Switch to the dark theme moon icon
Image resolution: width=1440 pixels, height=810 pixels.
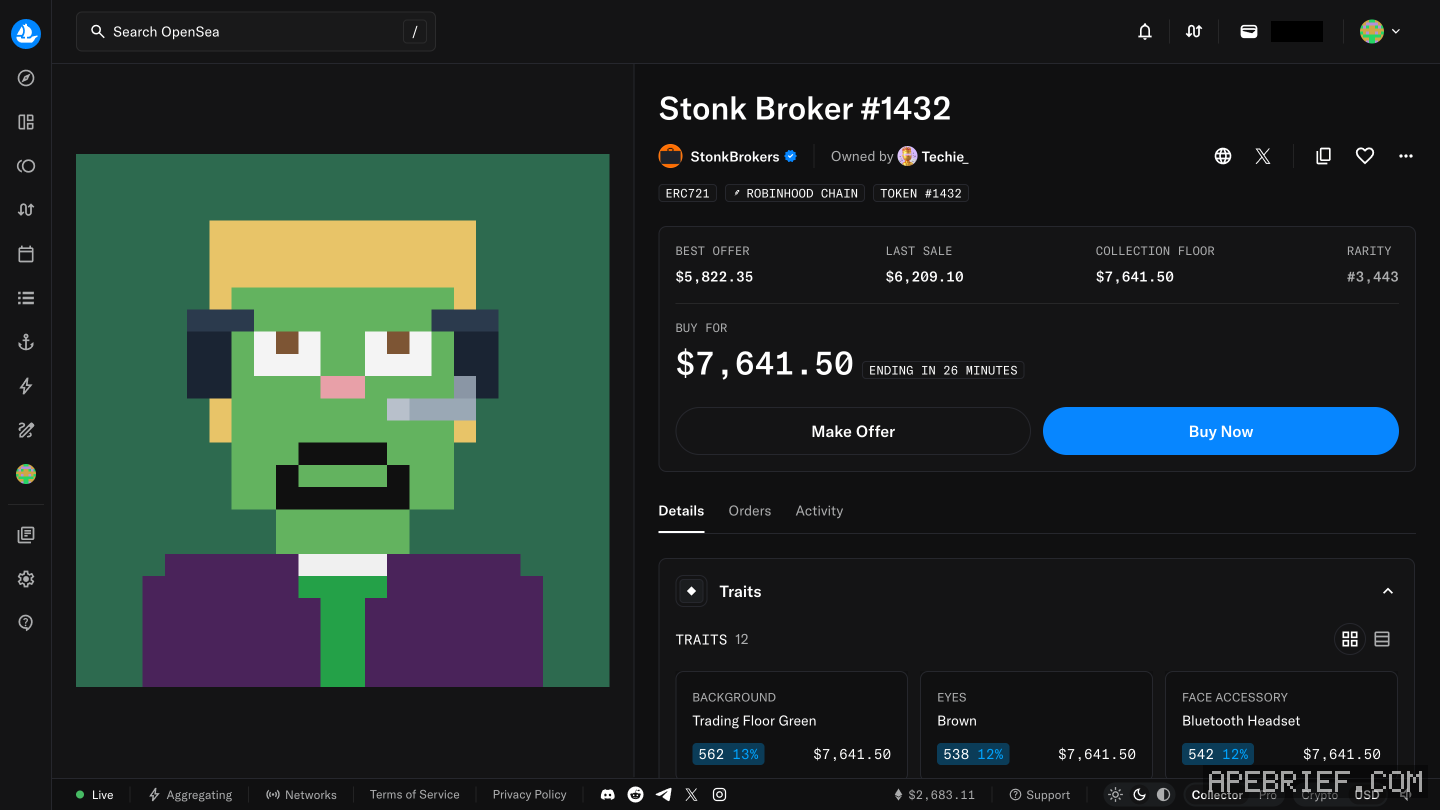1139,795
